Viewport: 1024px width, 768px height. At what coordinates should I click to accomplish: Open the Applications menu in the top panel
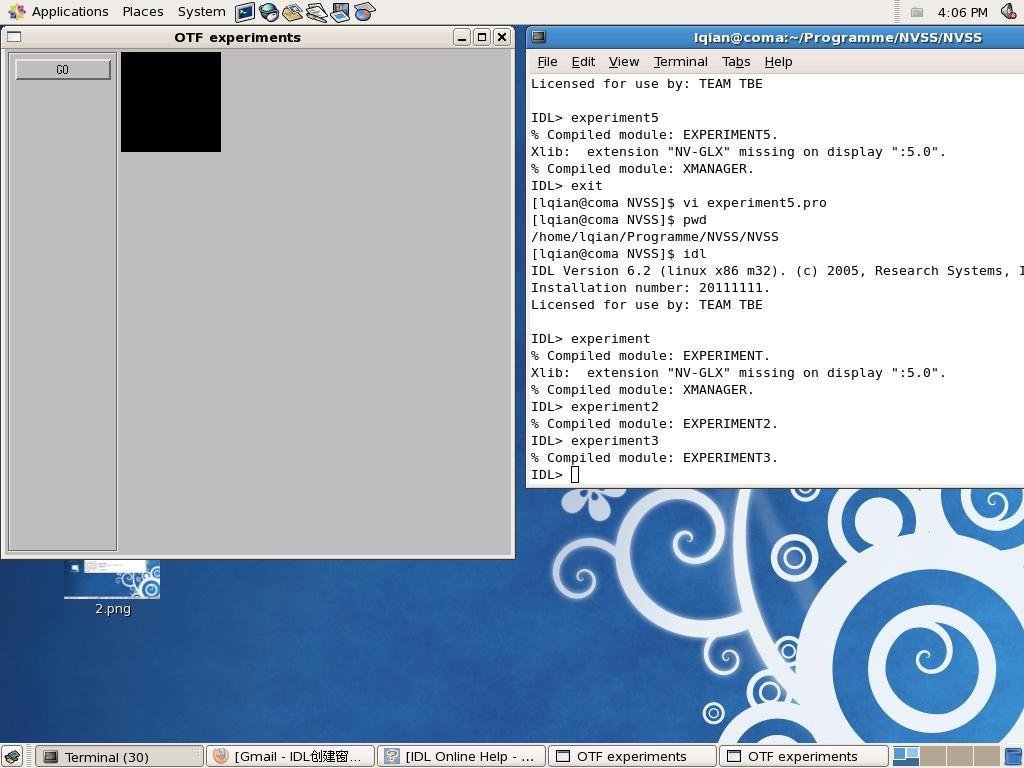[x=58, y=12]
